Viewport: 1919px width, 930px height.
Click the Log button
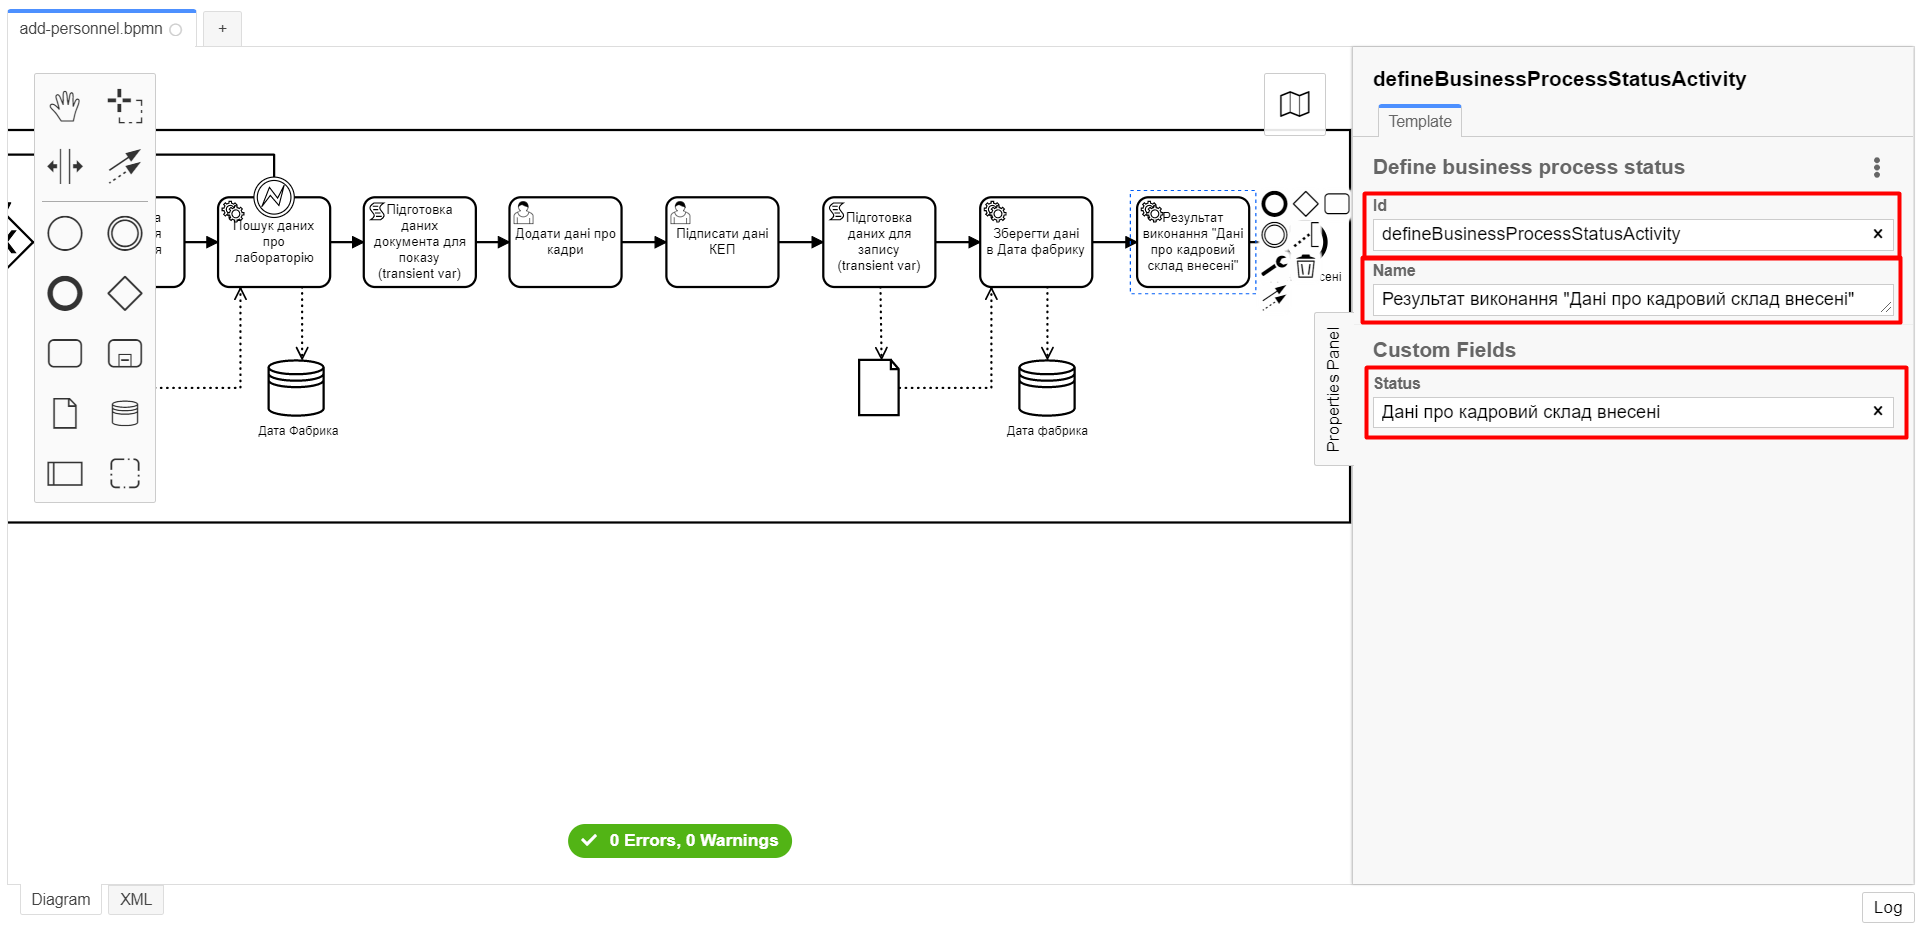[1887, 907]
